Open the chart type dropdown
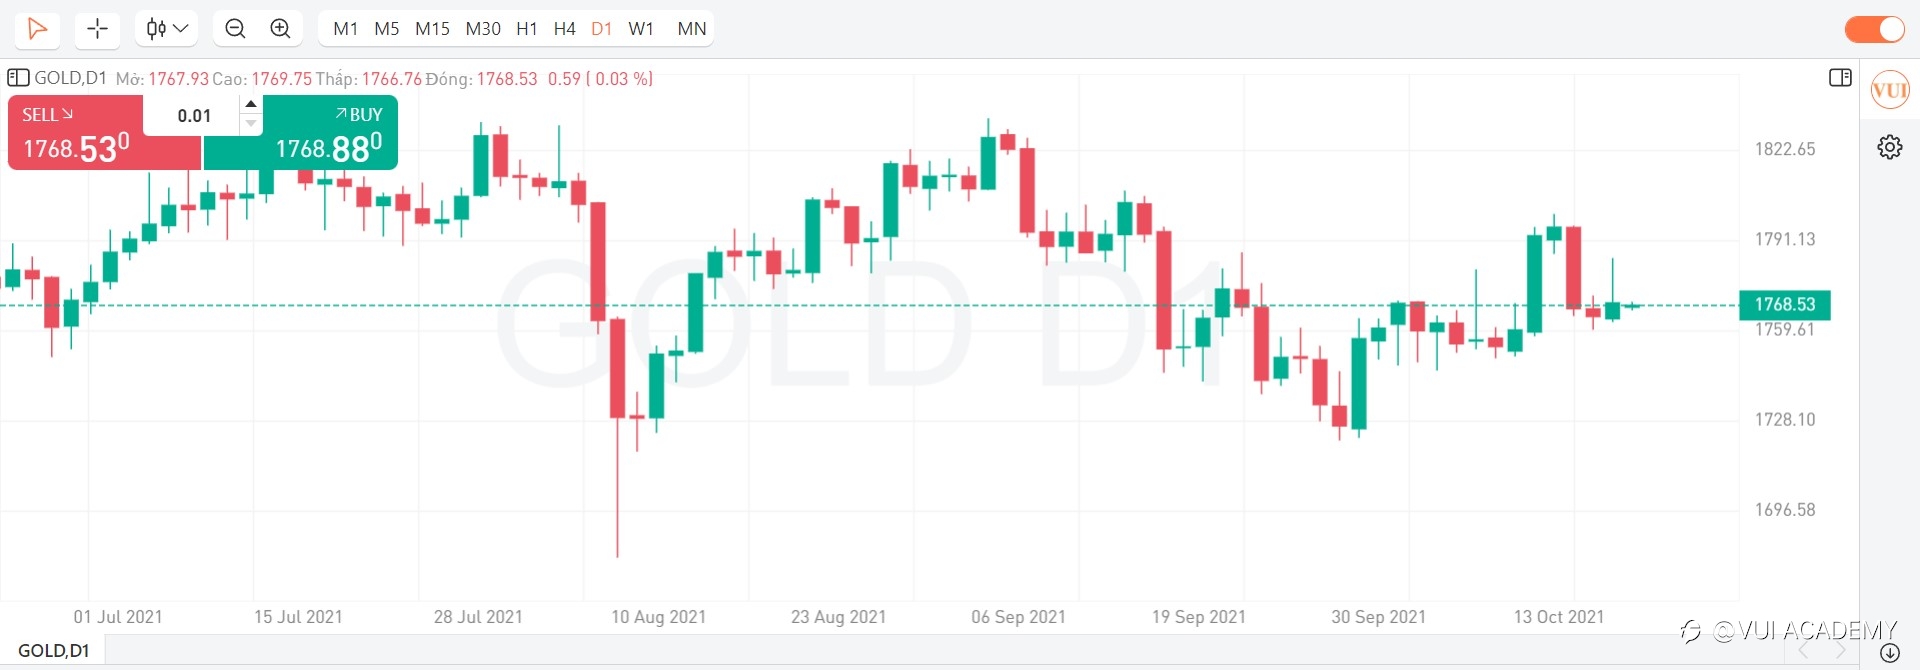 tap(167, 29)
